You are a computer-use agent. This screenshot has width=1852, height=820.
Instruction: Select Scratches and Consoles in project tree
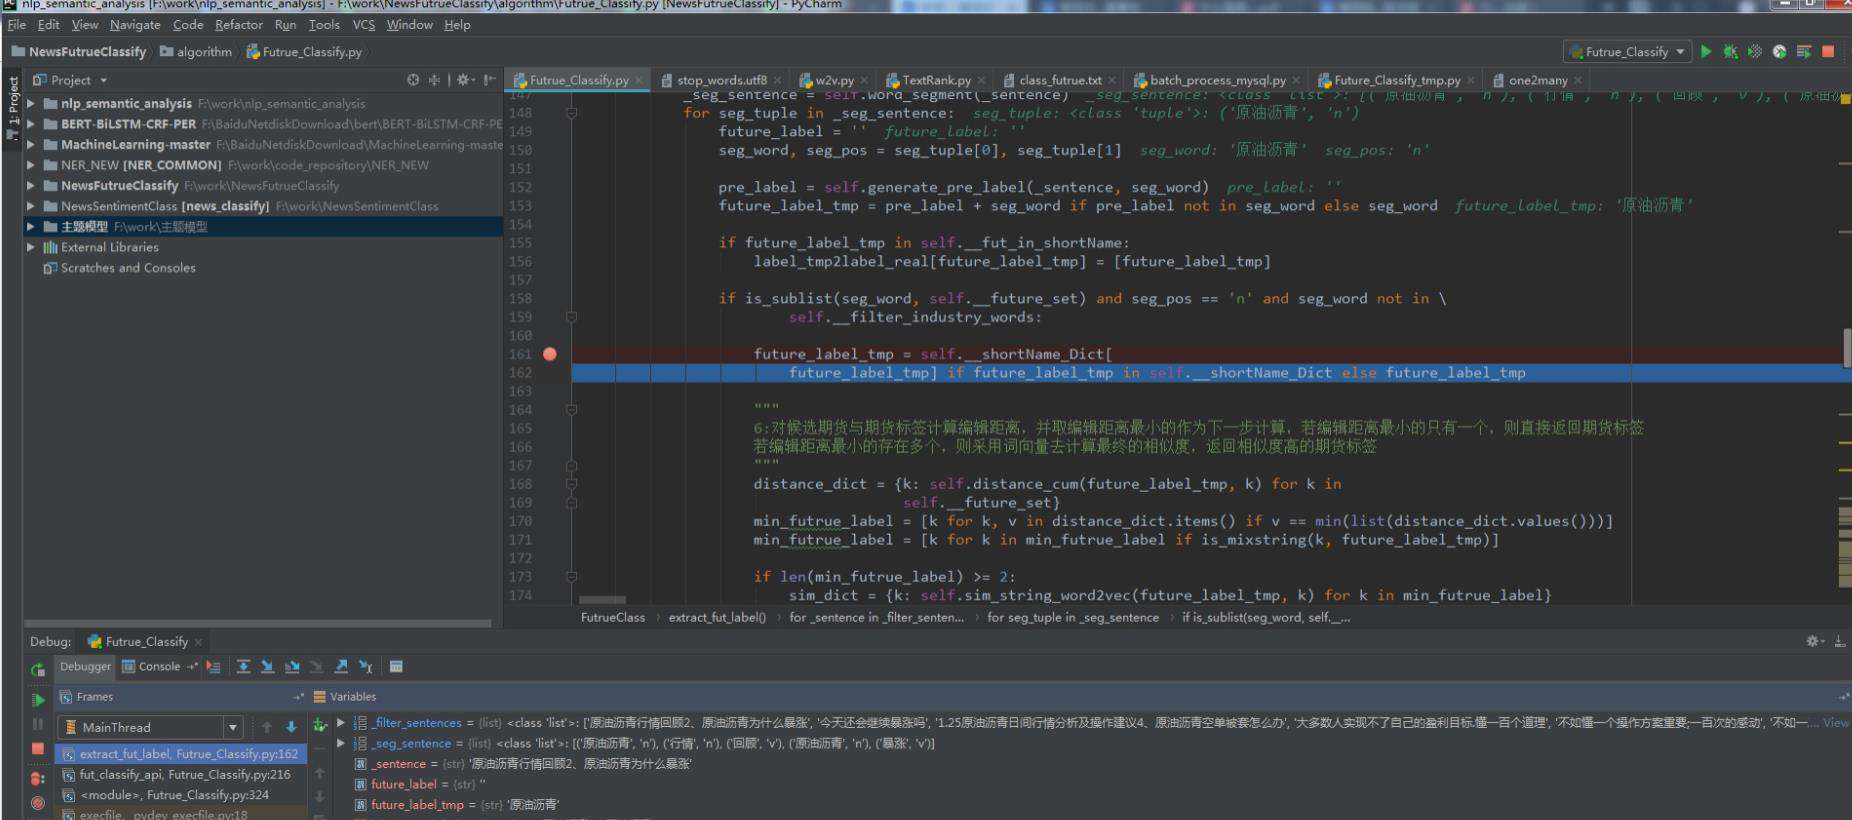[128, 268]
